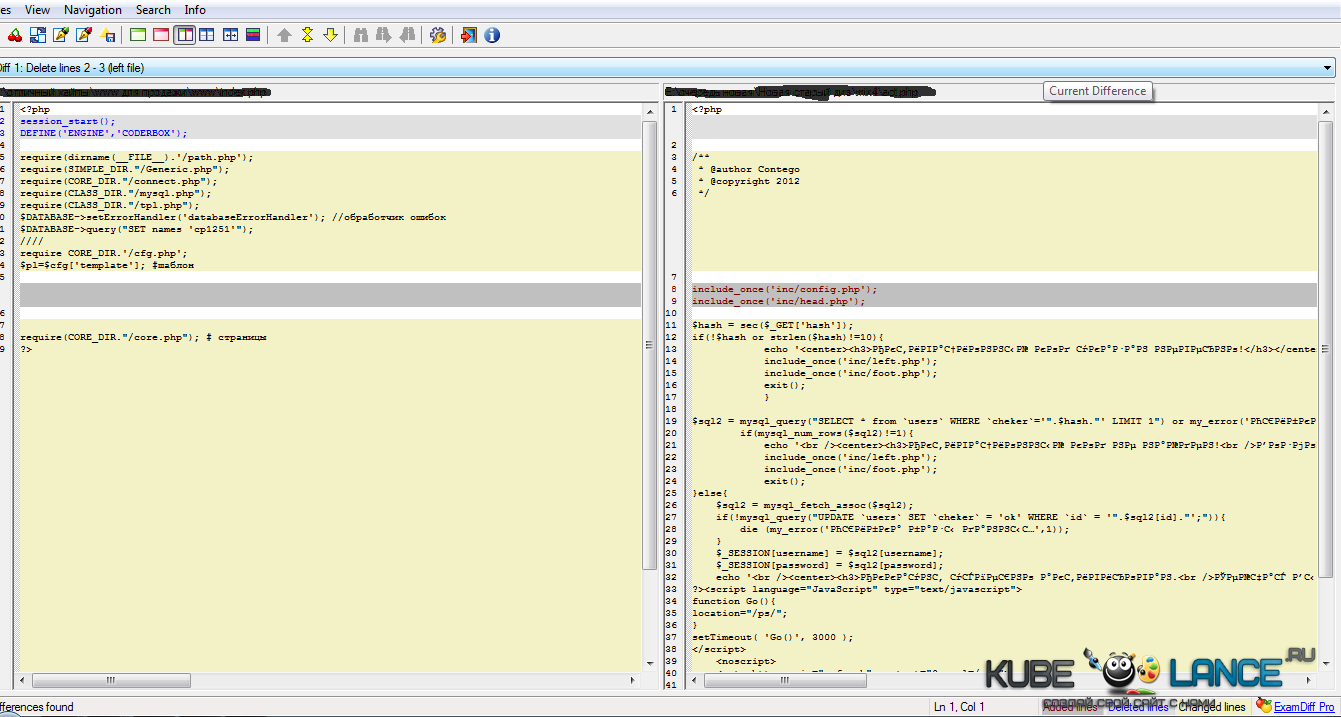Jump to the previous difference arrow
This screenshot has height=717, width=1341.
pos(284,35)
